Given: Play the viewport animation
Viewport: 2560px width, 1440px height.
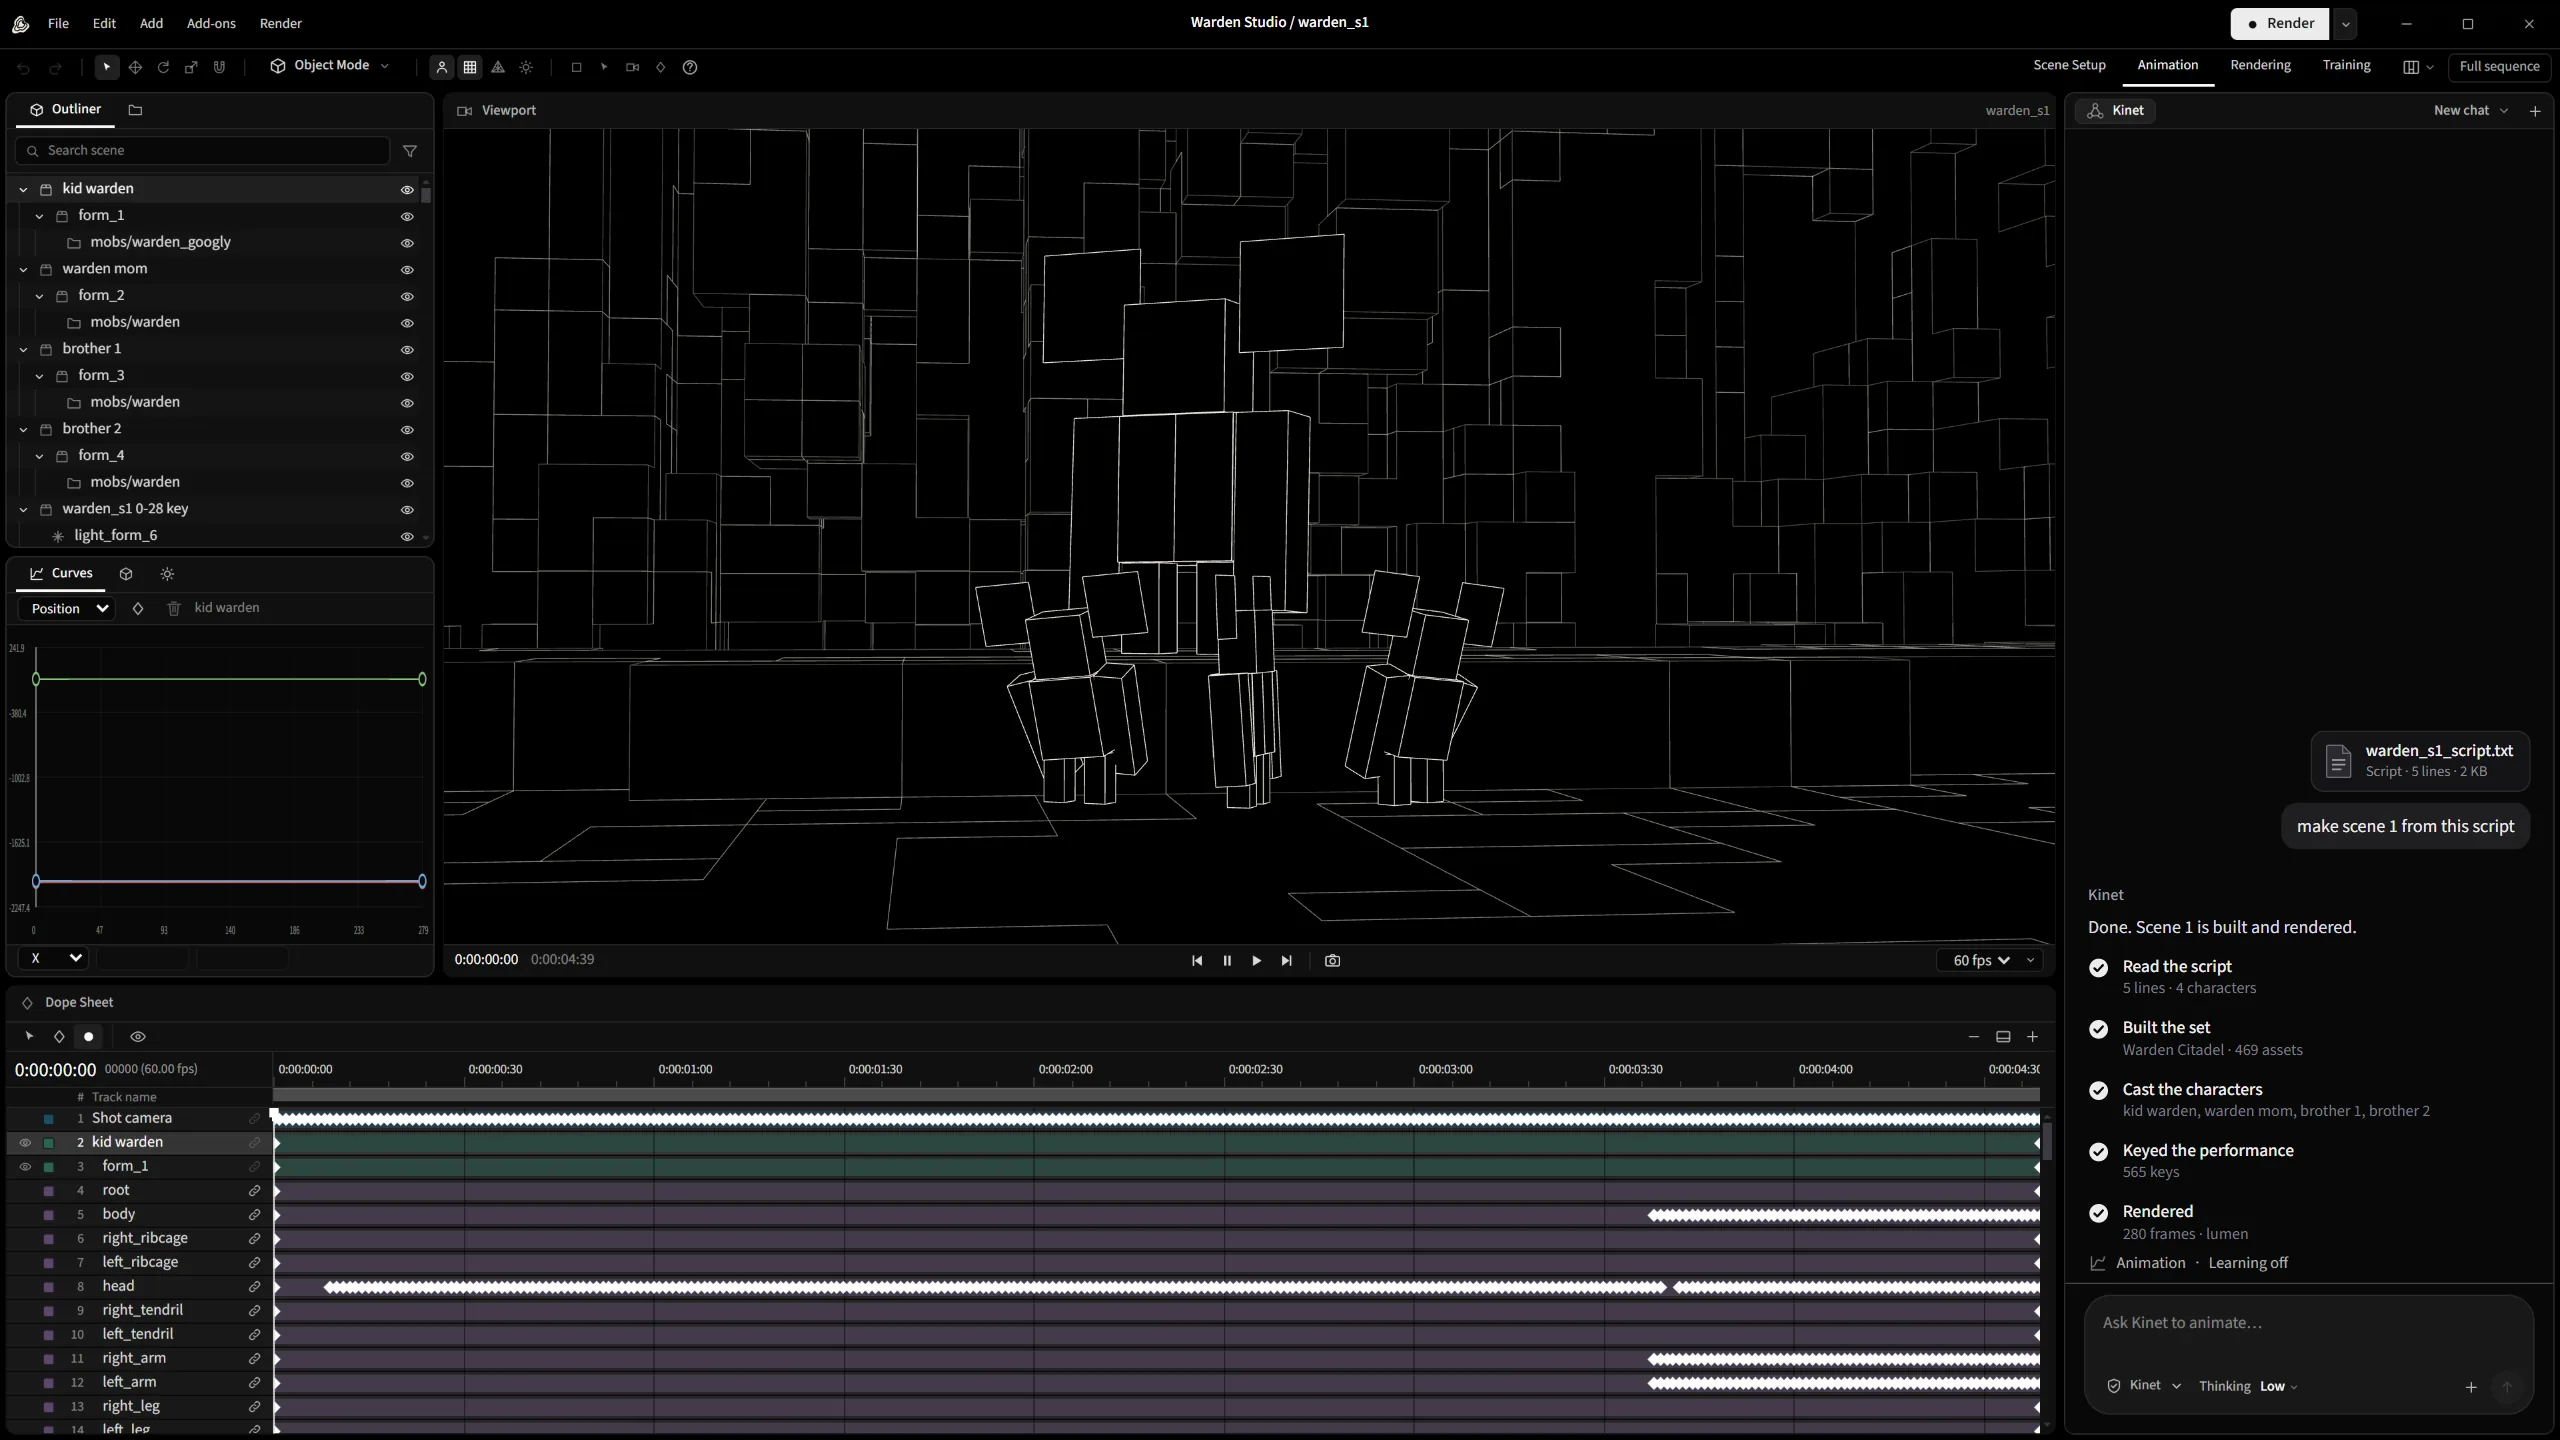Looking at the screenshot, I should [x=1256, y=961].
